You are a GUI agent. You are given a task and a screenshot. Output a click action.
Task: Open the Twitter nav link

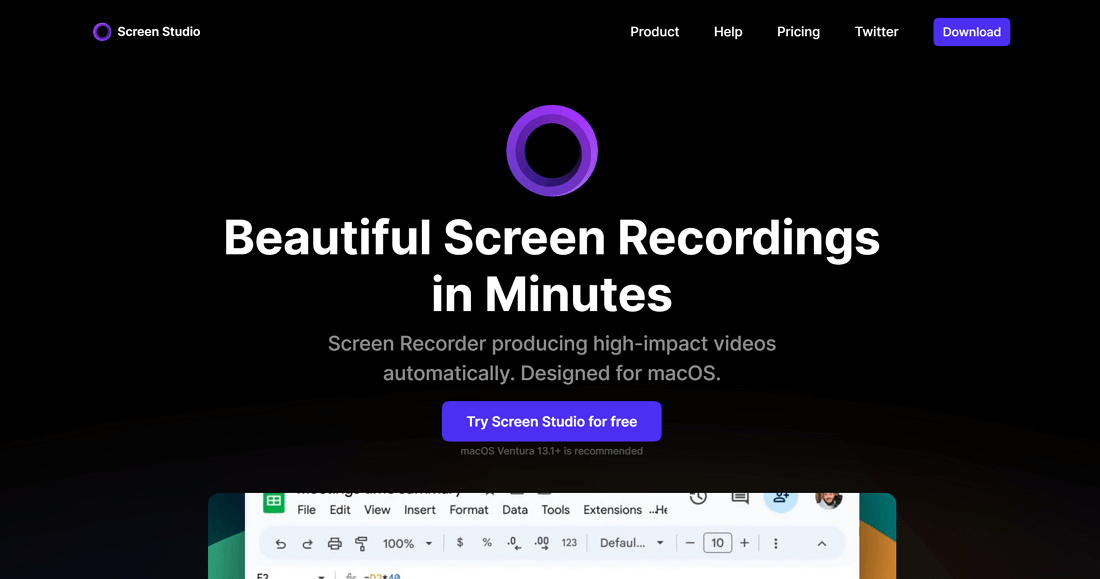(876, 32)
